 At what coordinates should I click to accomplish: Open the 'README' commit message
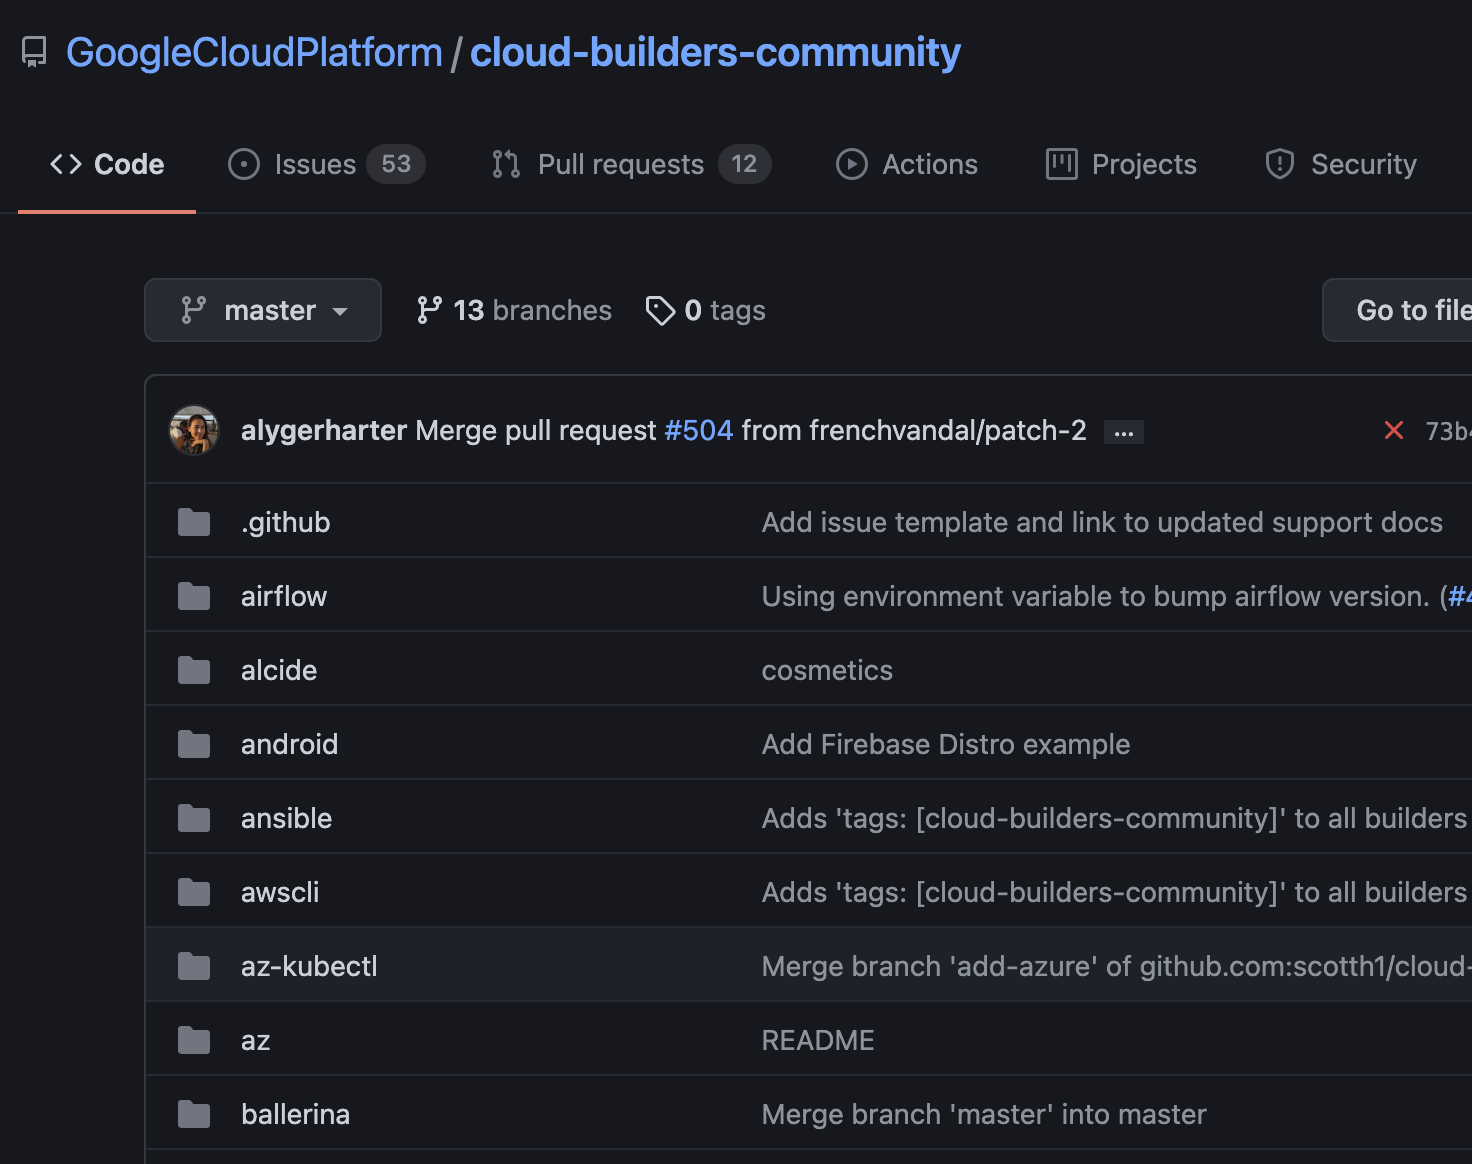coord(818,1040)
